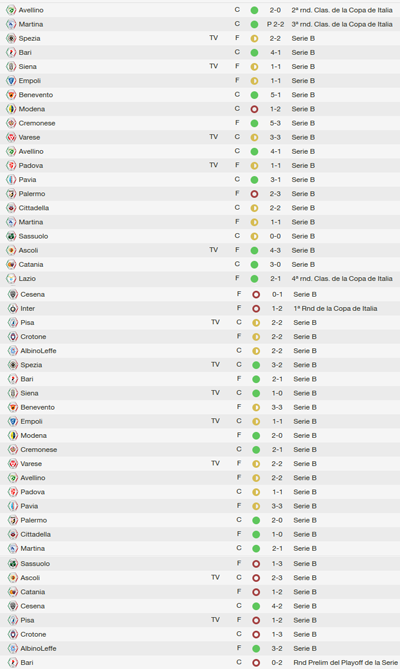The height and width of the screenshot is (670, 400).
Task: Select the Sassuolo badge in the 0-0 row
Action: [11, 236]
